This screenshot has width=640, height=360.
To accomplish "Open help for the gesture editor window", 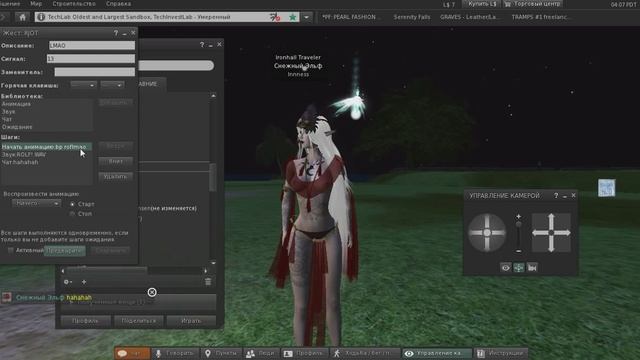I will click(x=116, y=33).
